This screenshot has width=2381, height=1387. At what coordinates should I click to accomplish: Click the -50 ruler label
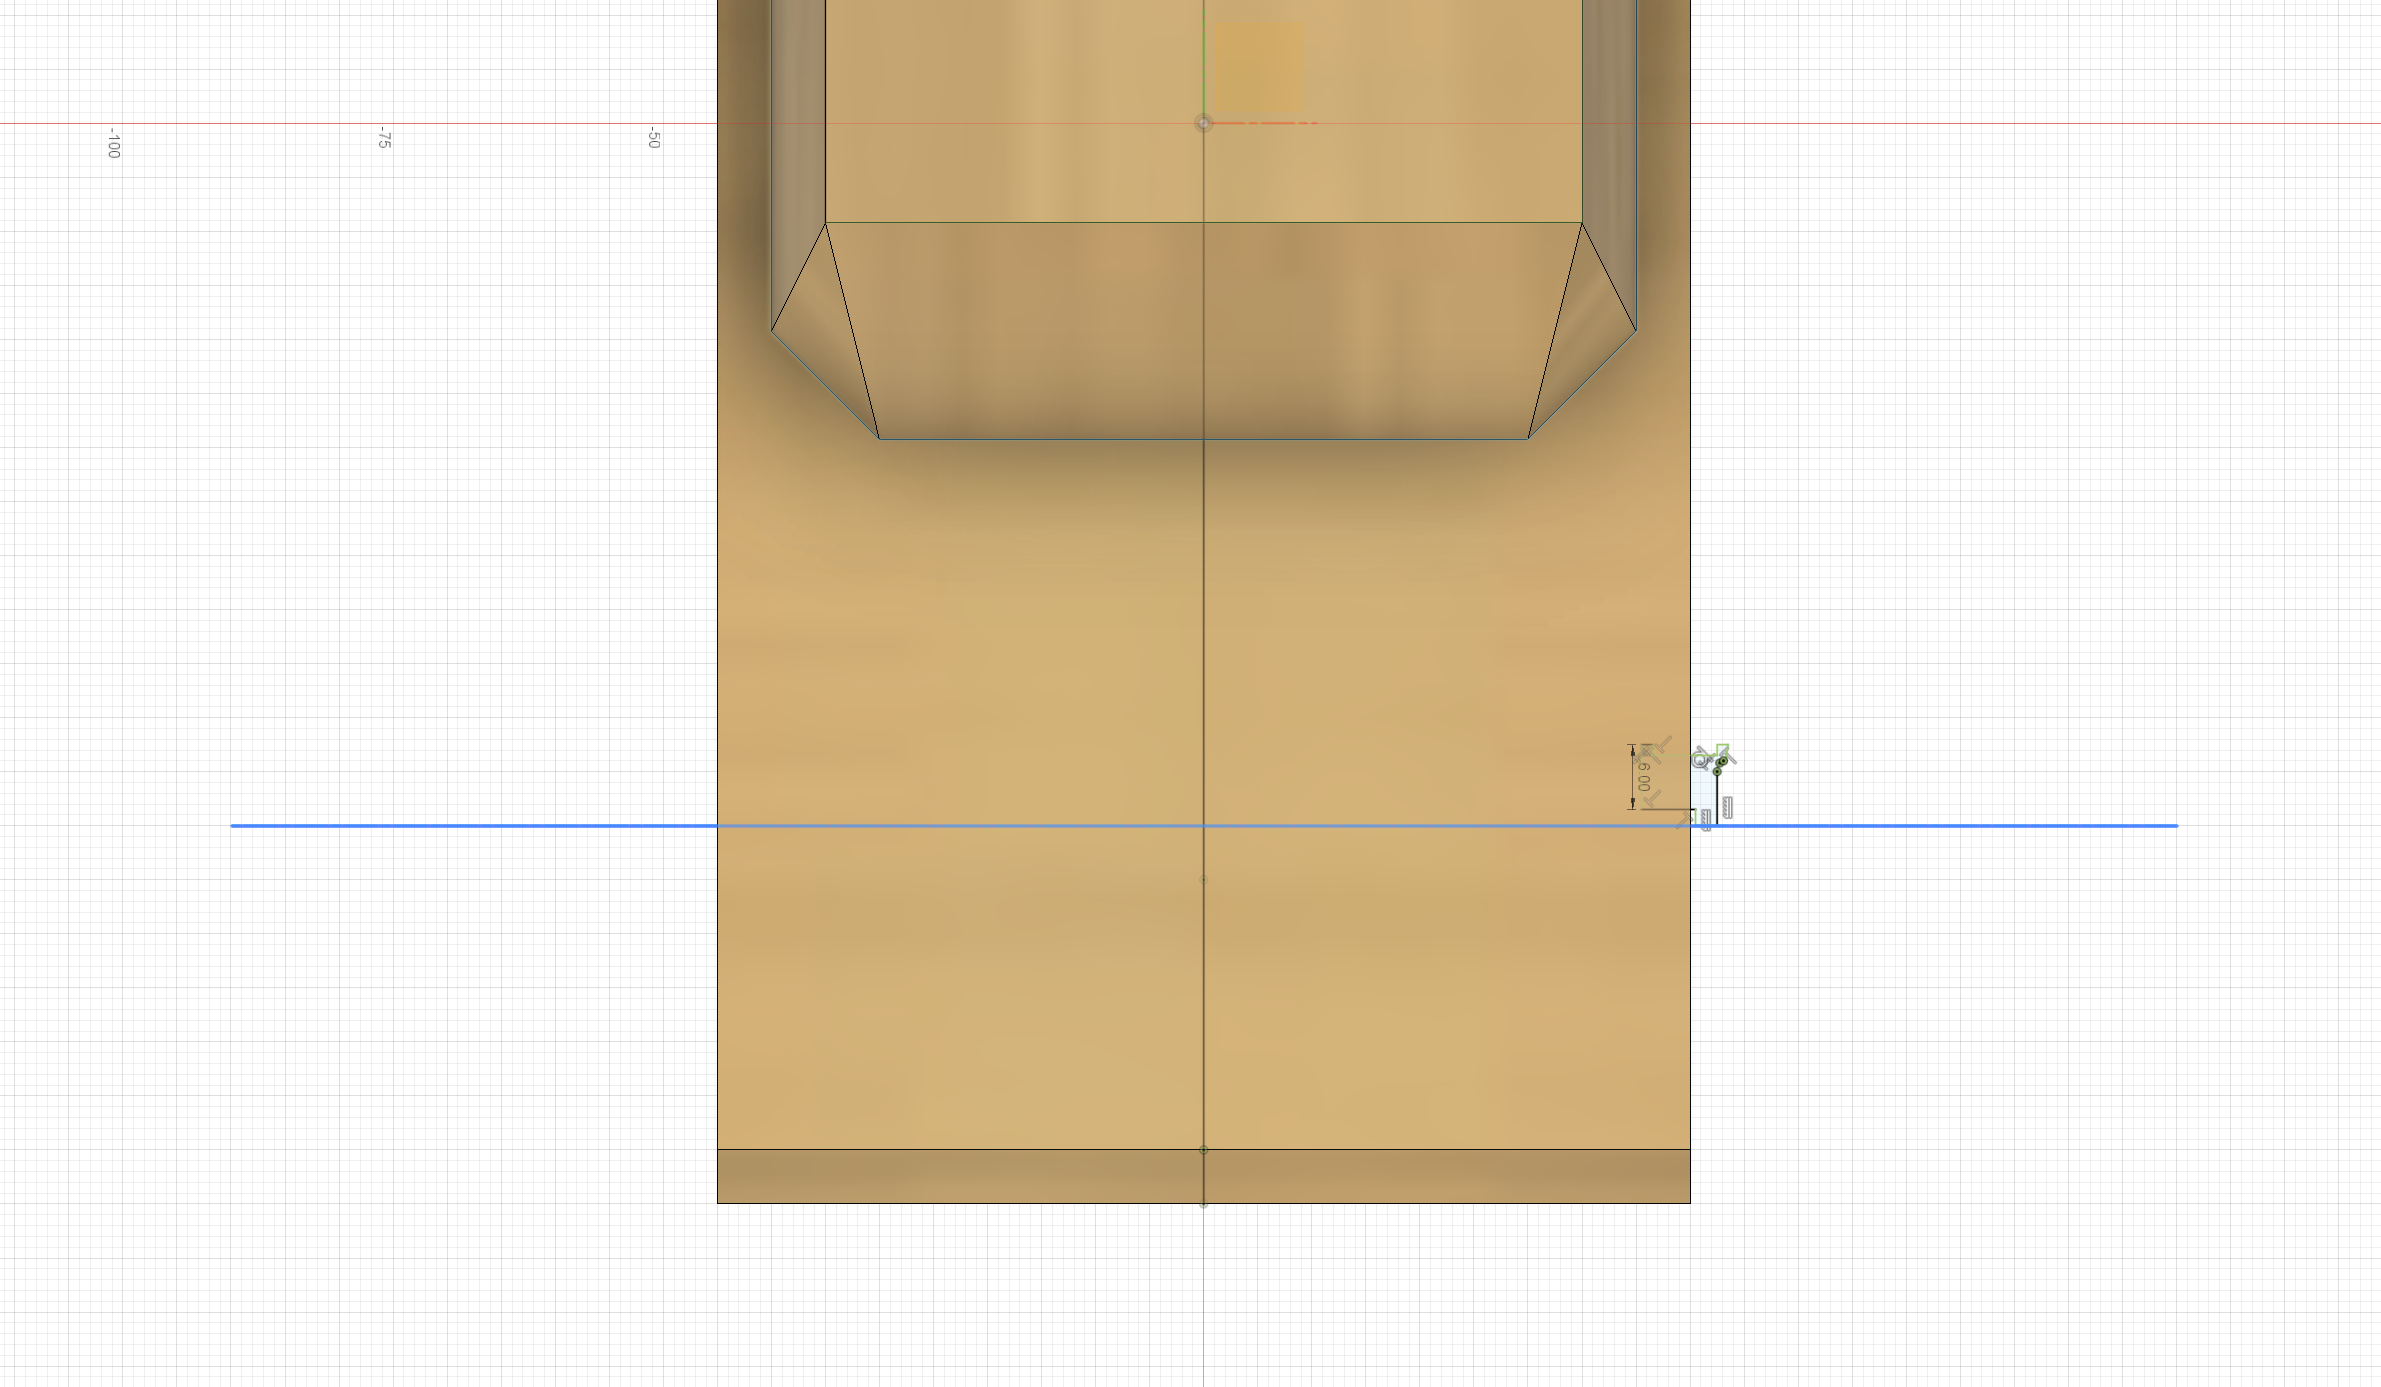coord(653,138)
